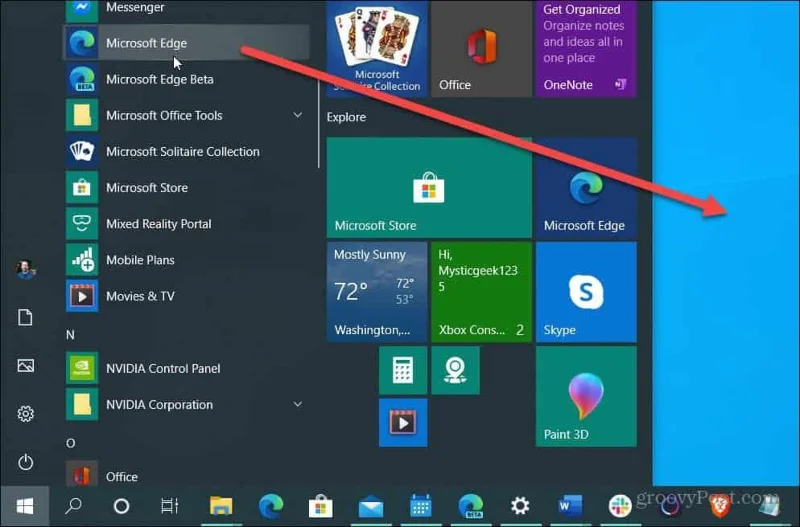Screen dimensions: 800x527
Task: Open Brave browser from the taskbar
Action: [x=720, y=506]
